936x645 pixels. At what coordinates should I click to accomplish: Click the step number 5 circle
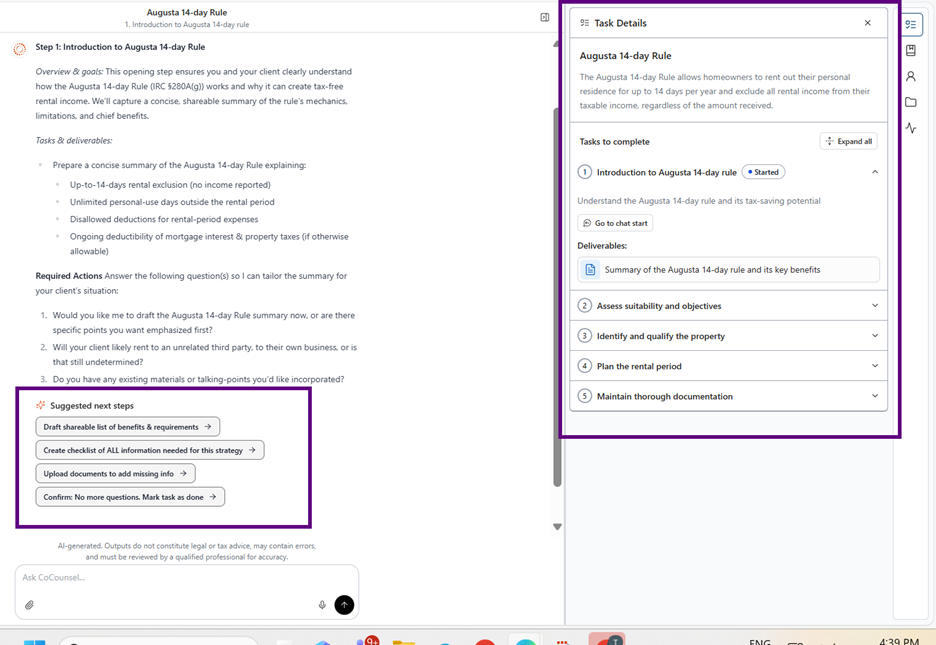coord(584,396)
